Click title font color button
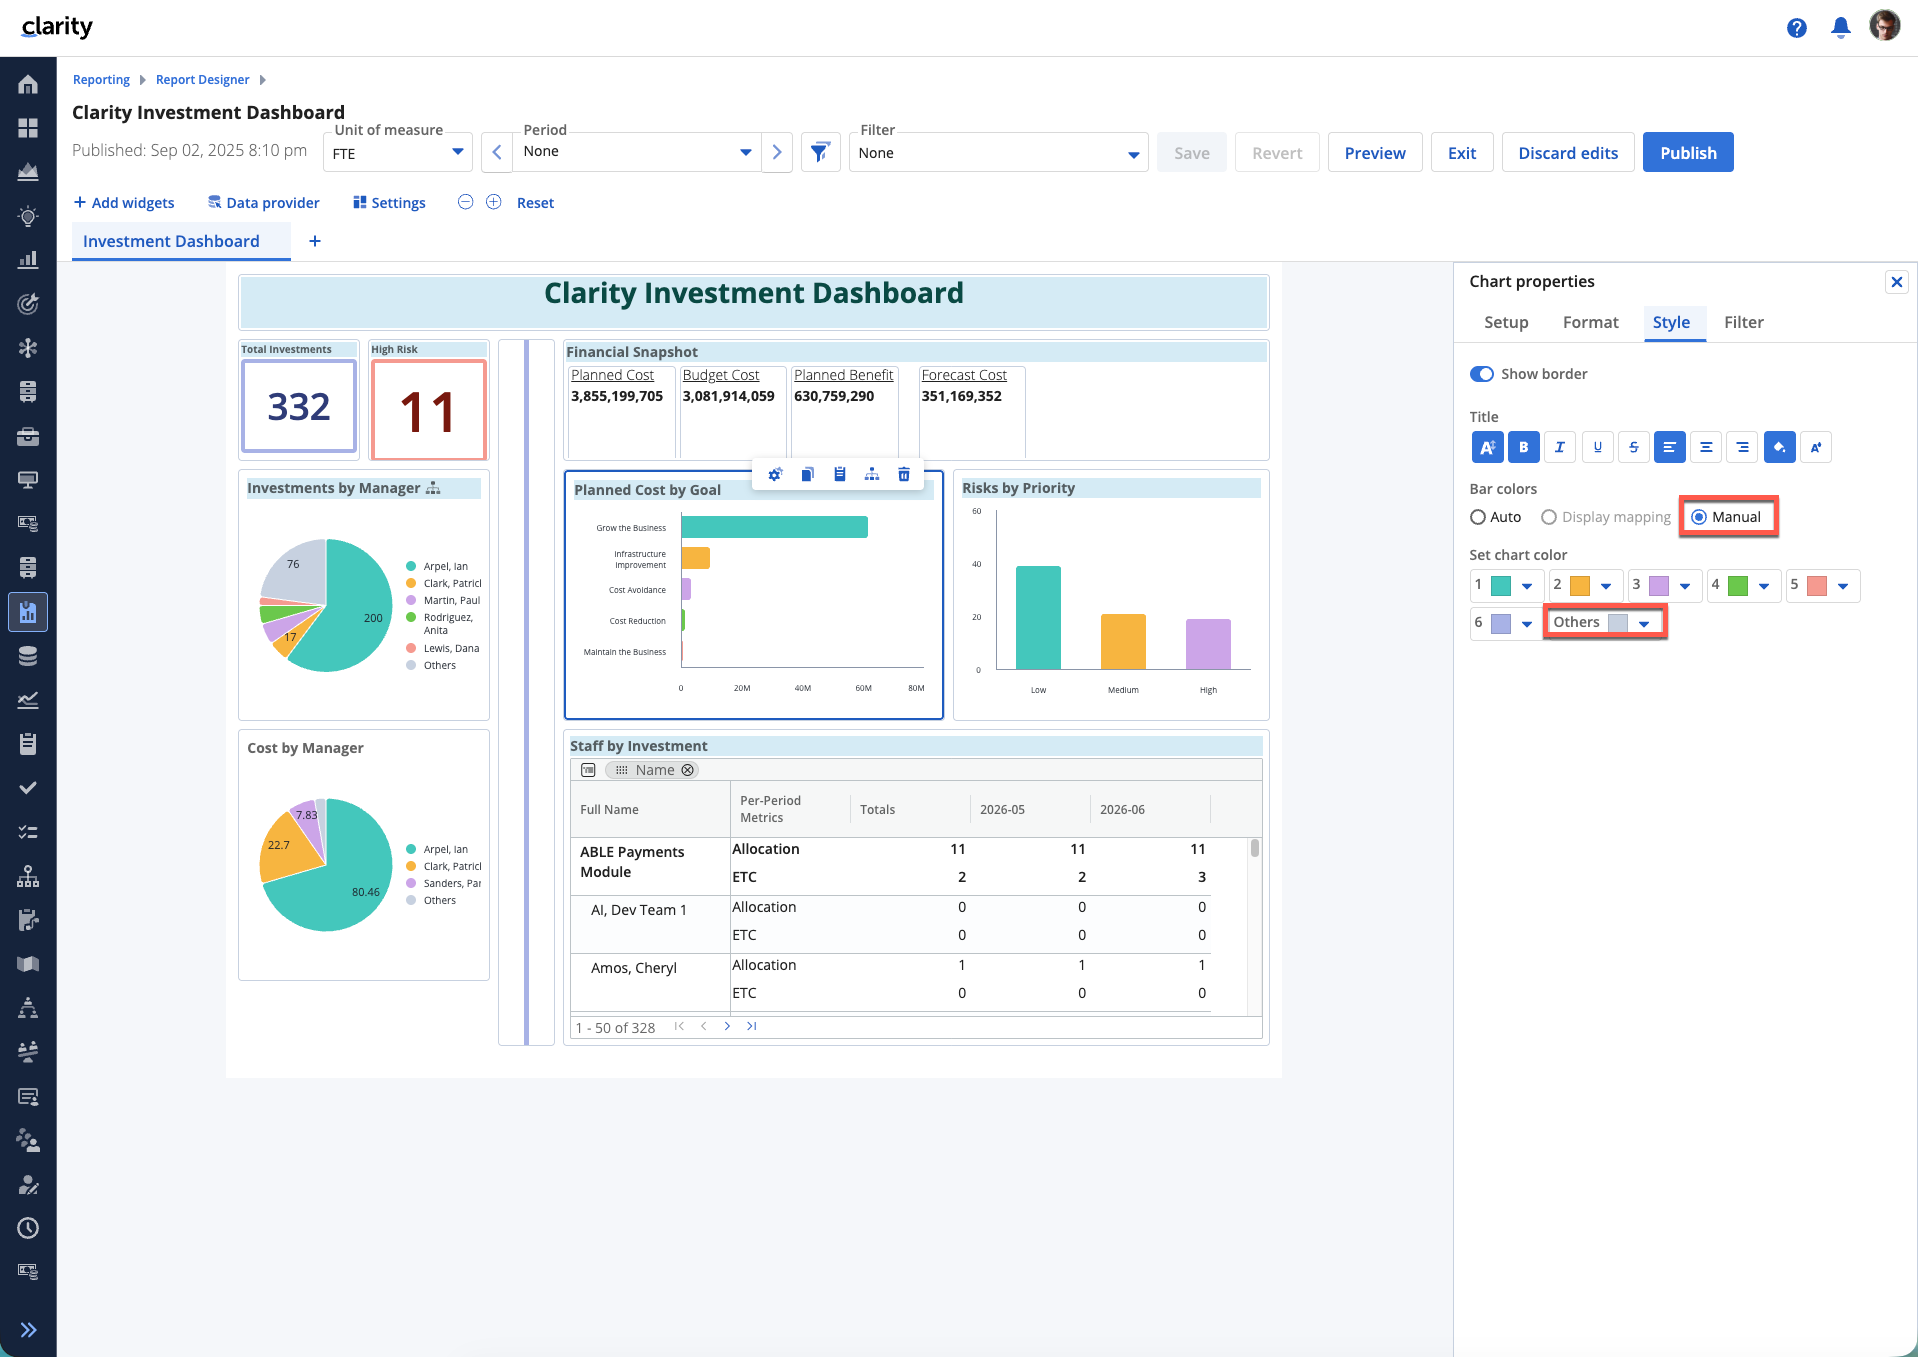Image resolution: width=1918 pixels, height=1357 pixels. pyautogui.click(x=1816, y=447)
